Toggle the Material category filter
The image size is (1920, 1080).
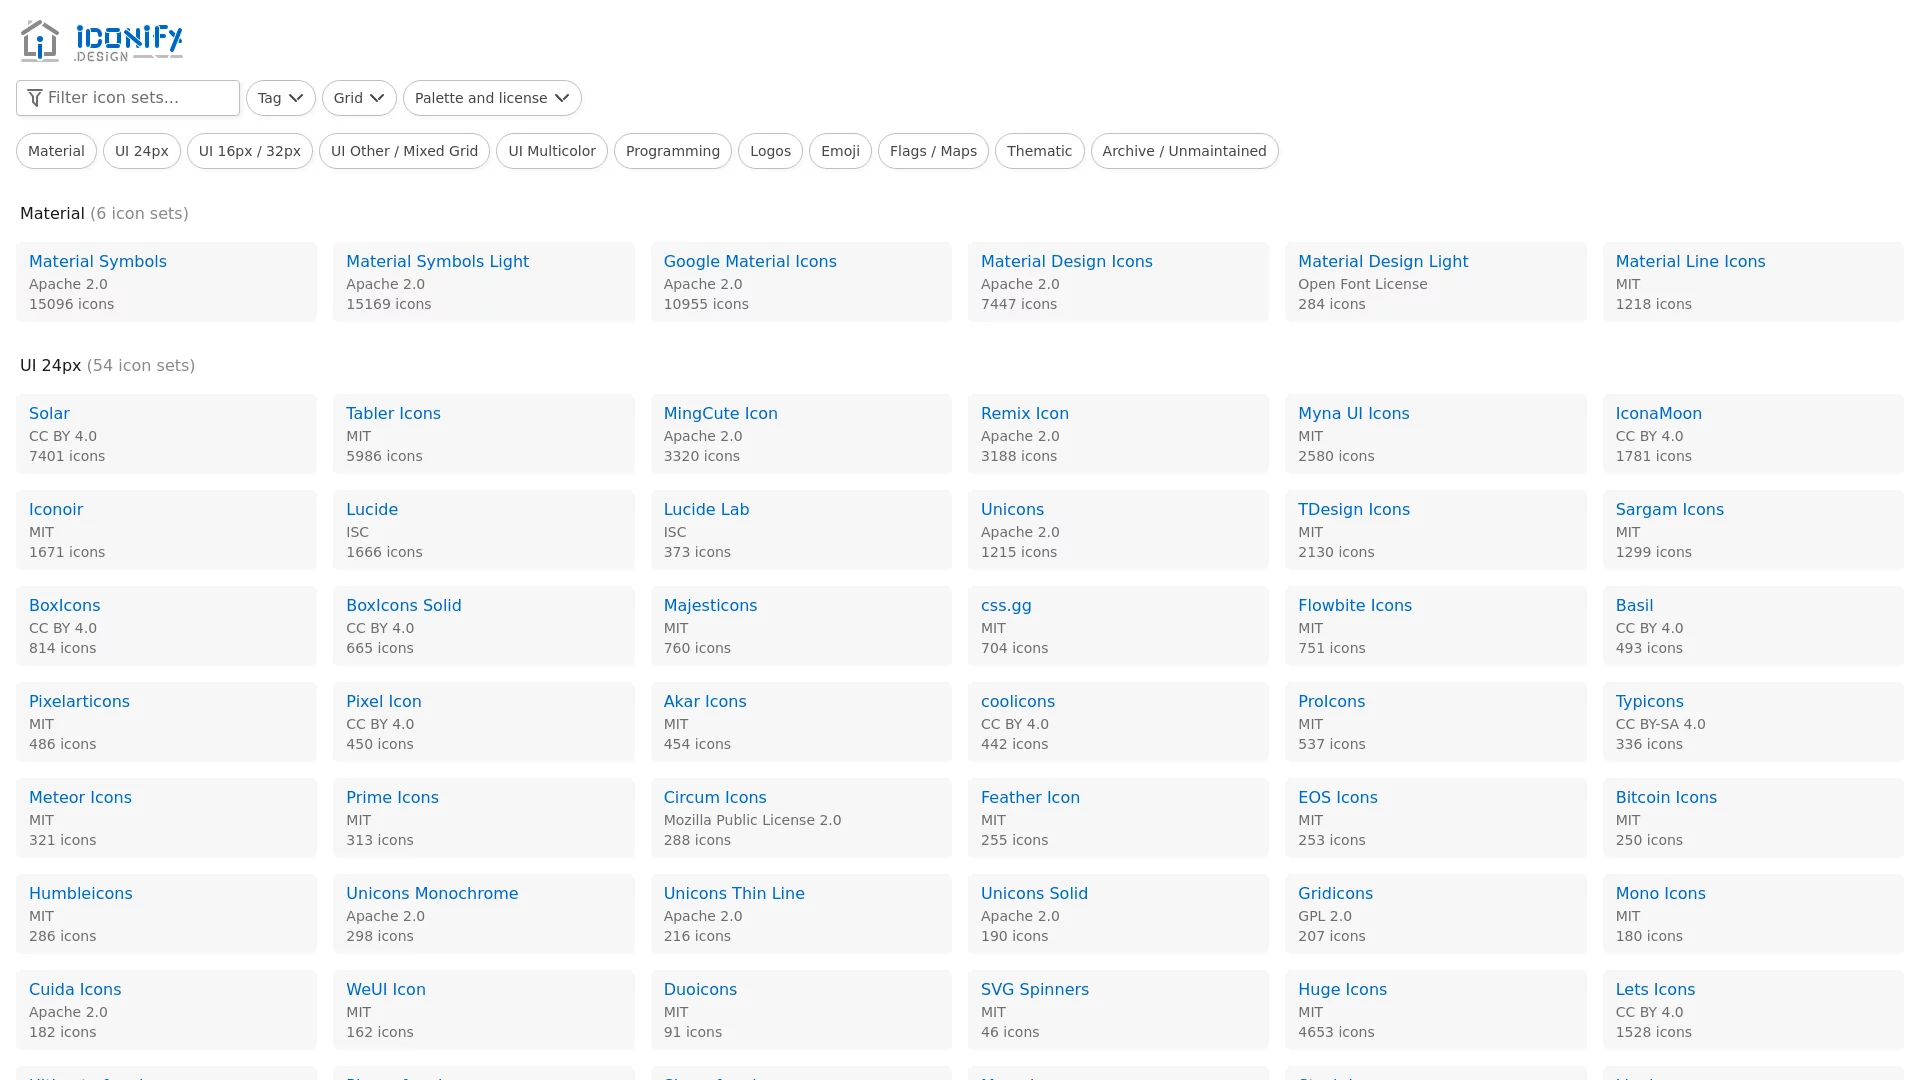click(56, 151)
